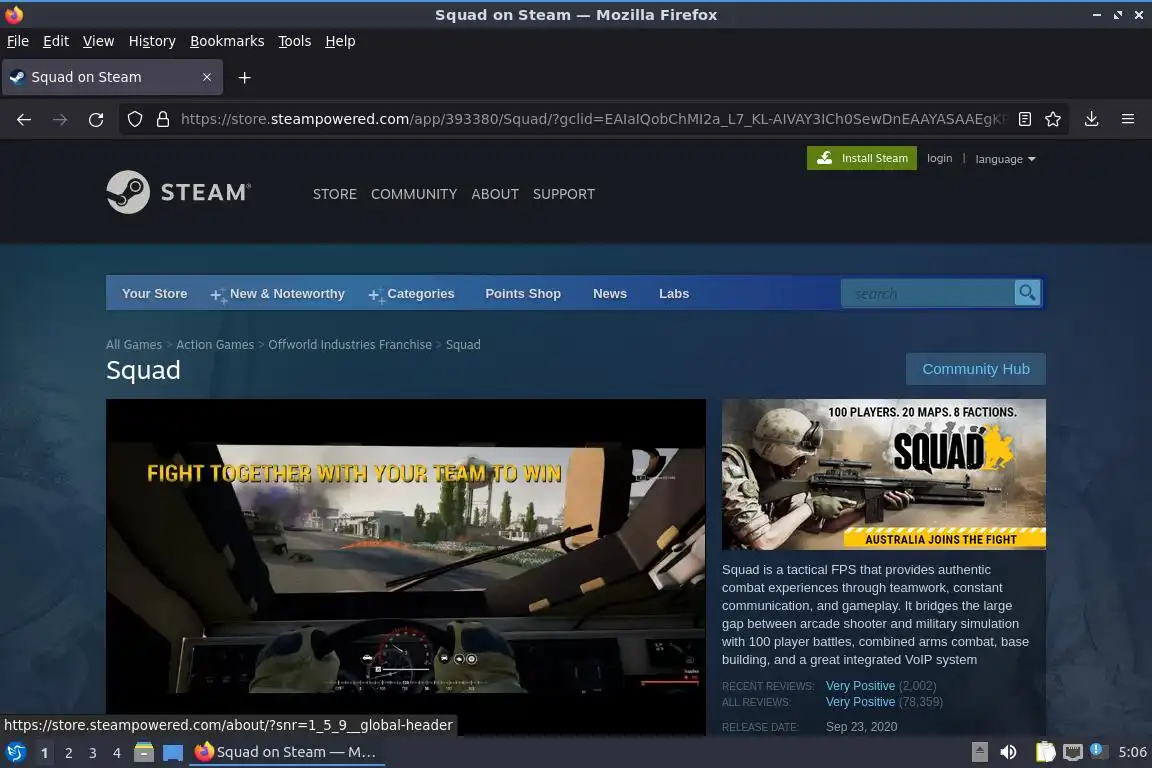1152x768 pixels.
Task: Click the Squad on Steam taskbar window entry
Action: click(x=287, y=752)
